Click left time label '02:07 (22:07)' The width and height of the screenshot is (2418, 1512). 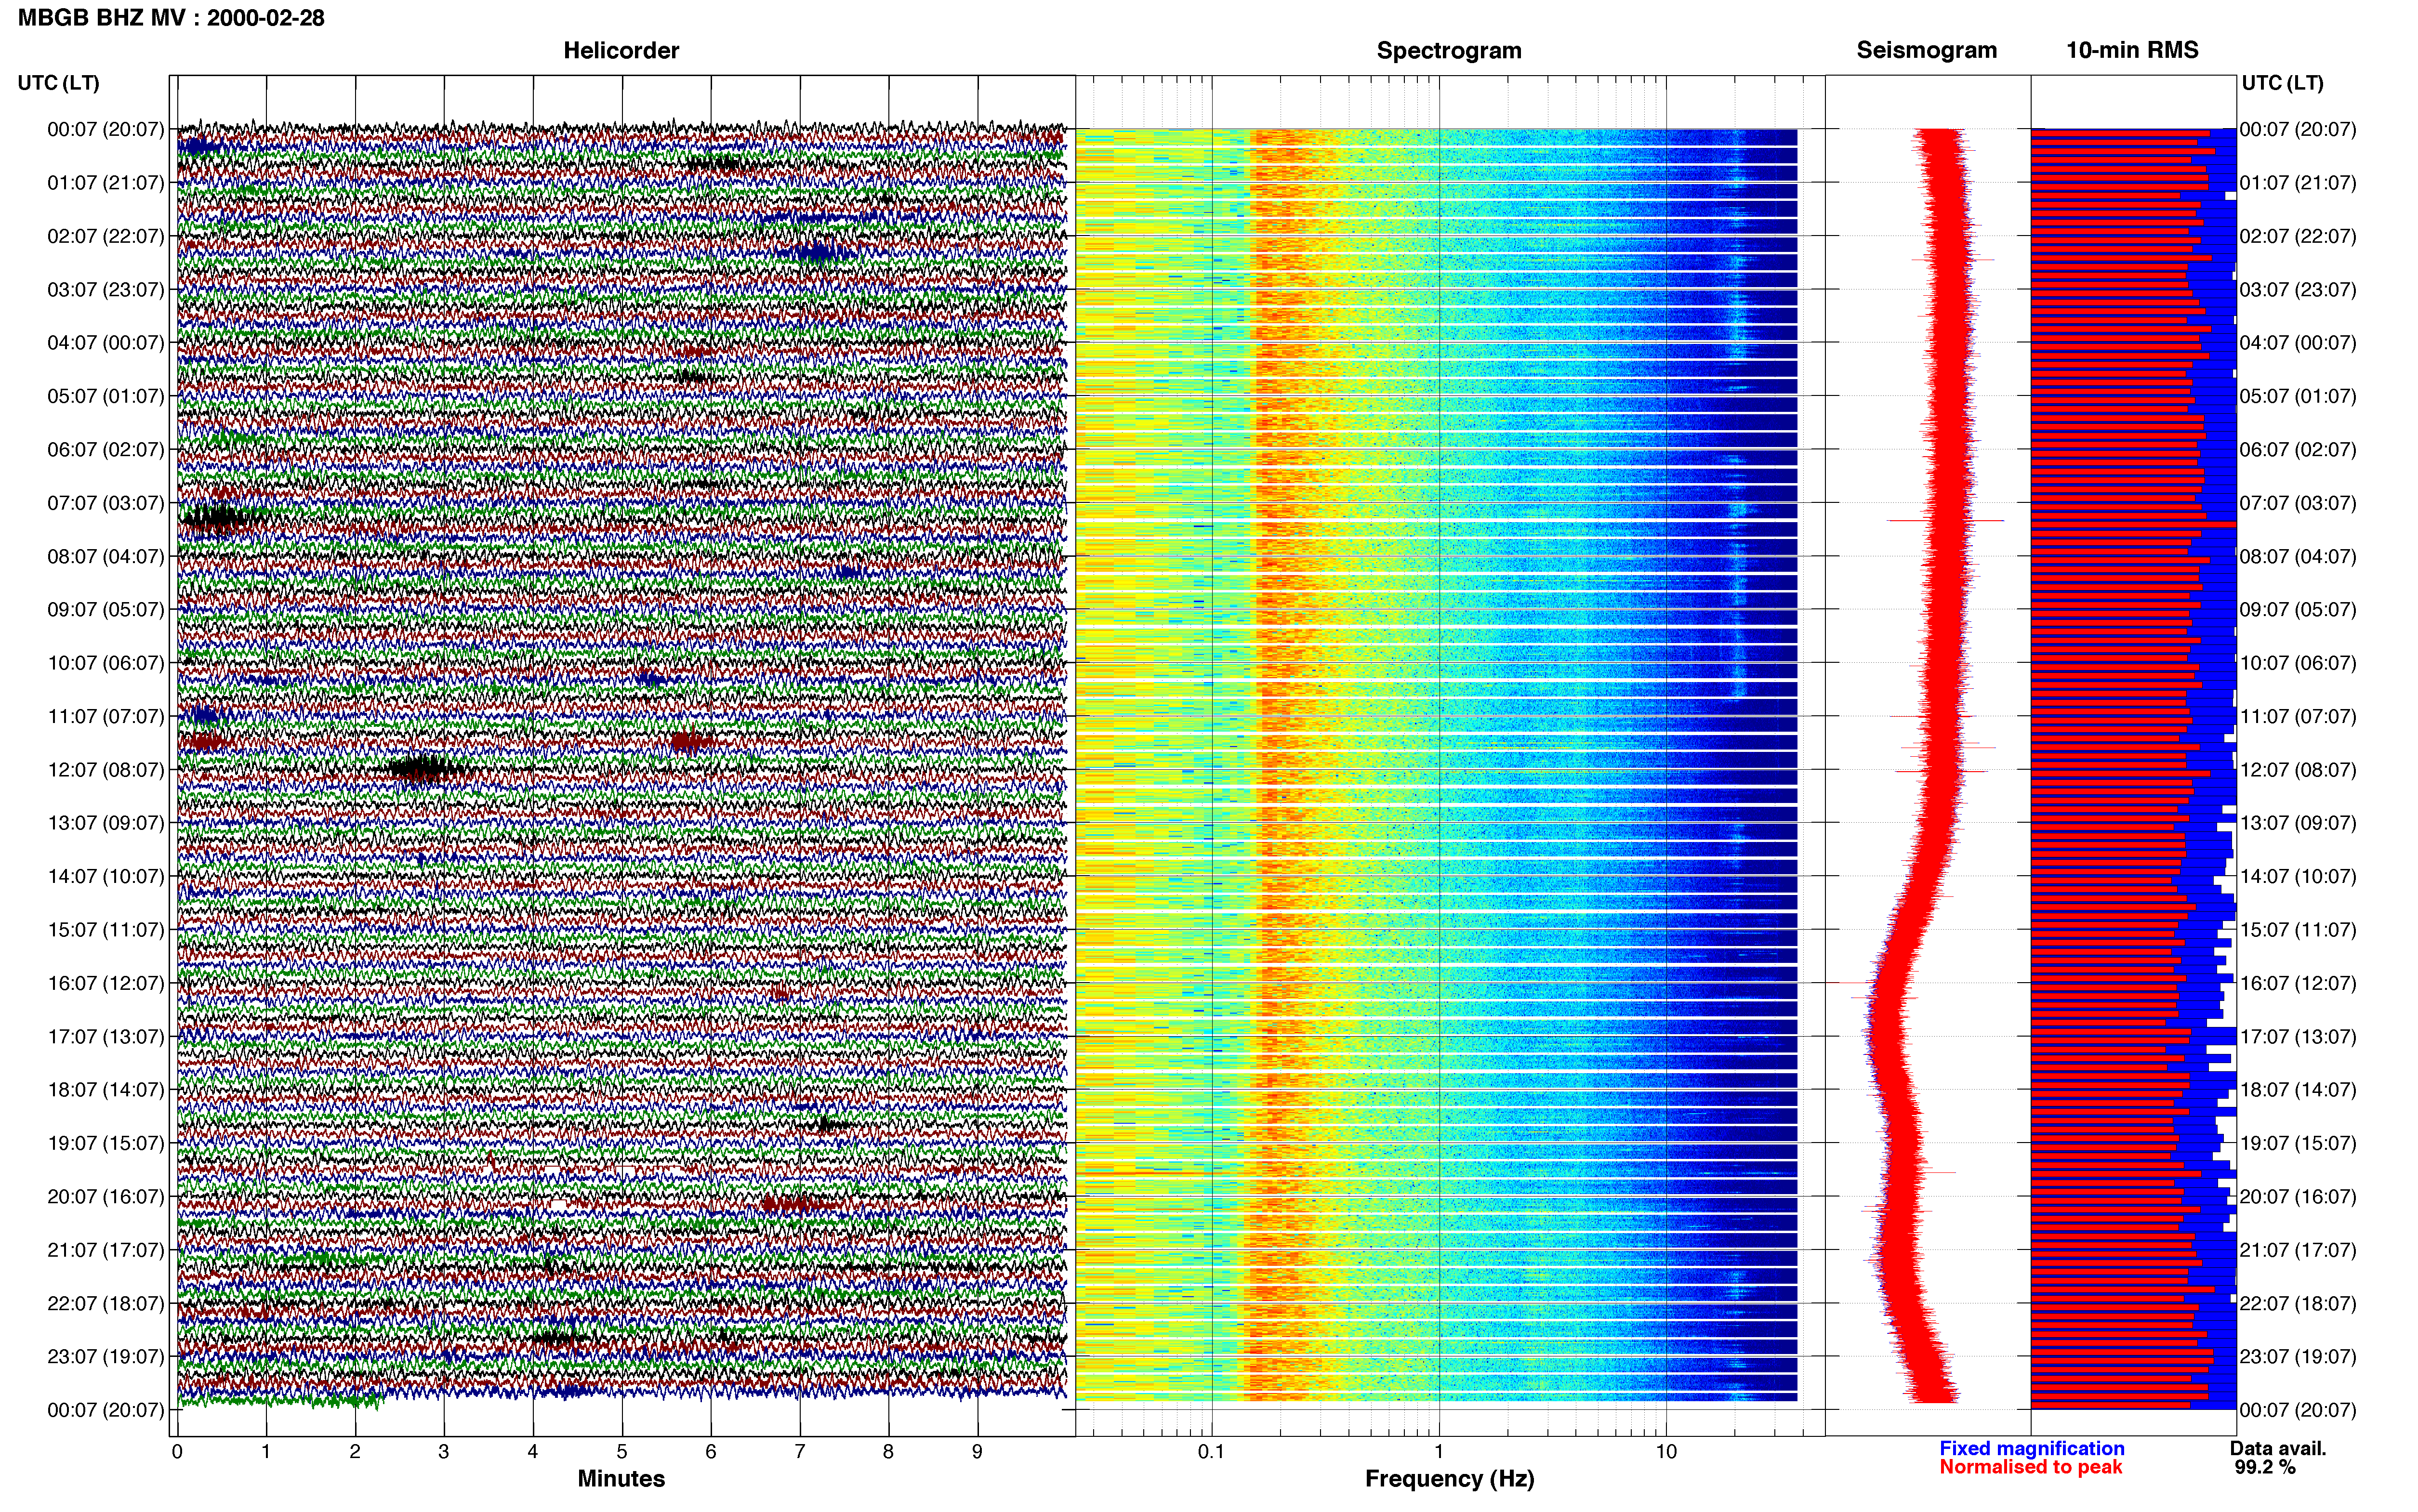point(105,236)
